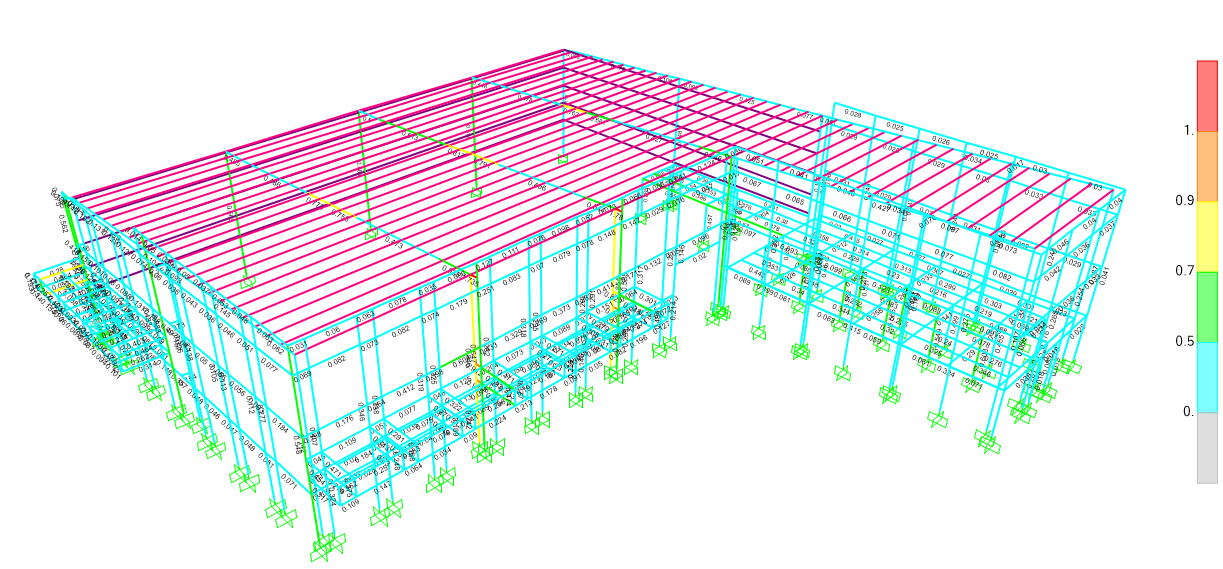Screen dimensions: 1223x569
Task: Select the green support at the front corner column base
Action: (327, 547)
